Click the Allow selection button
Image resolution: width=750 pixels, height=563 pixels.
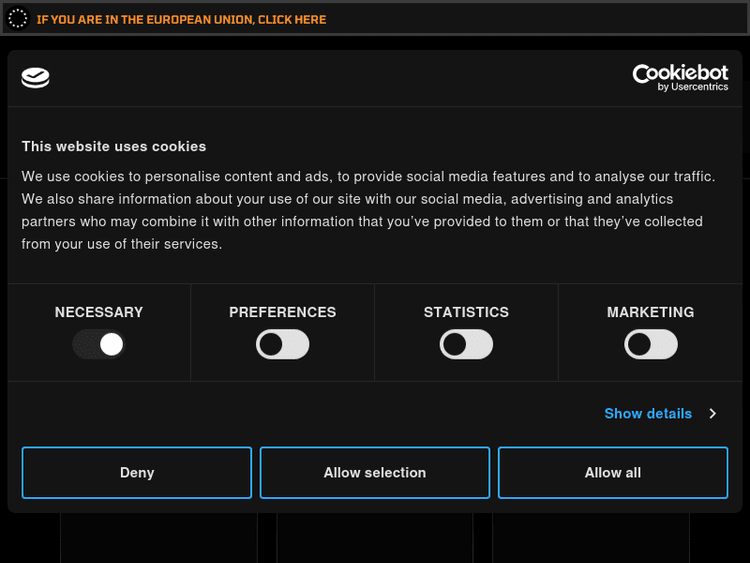click(375, 472)
